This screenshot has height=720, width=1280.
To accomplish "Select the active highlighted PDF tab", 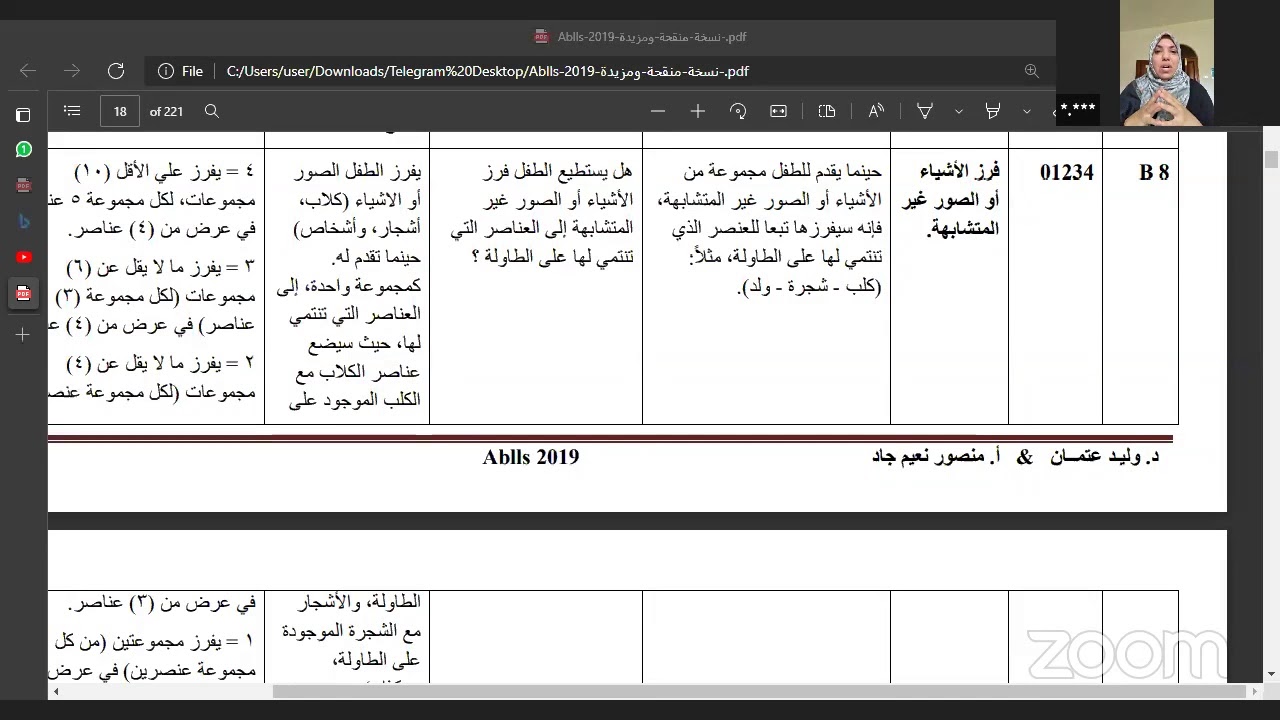I will (x=23, y=293).
